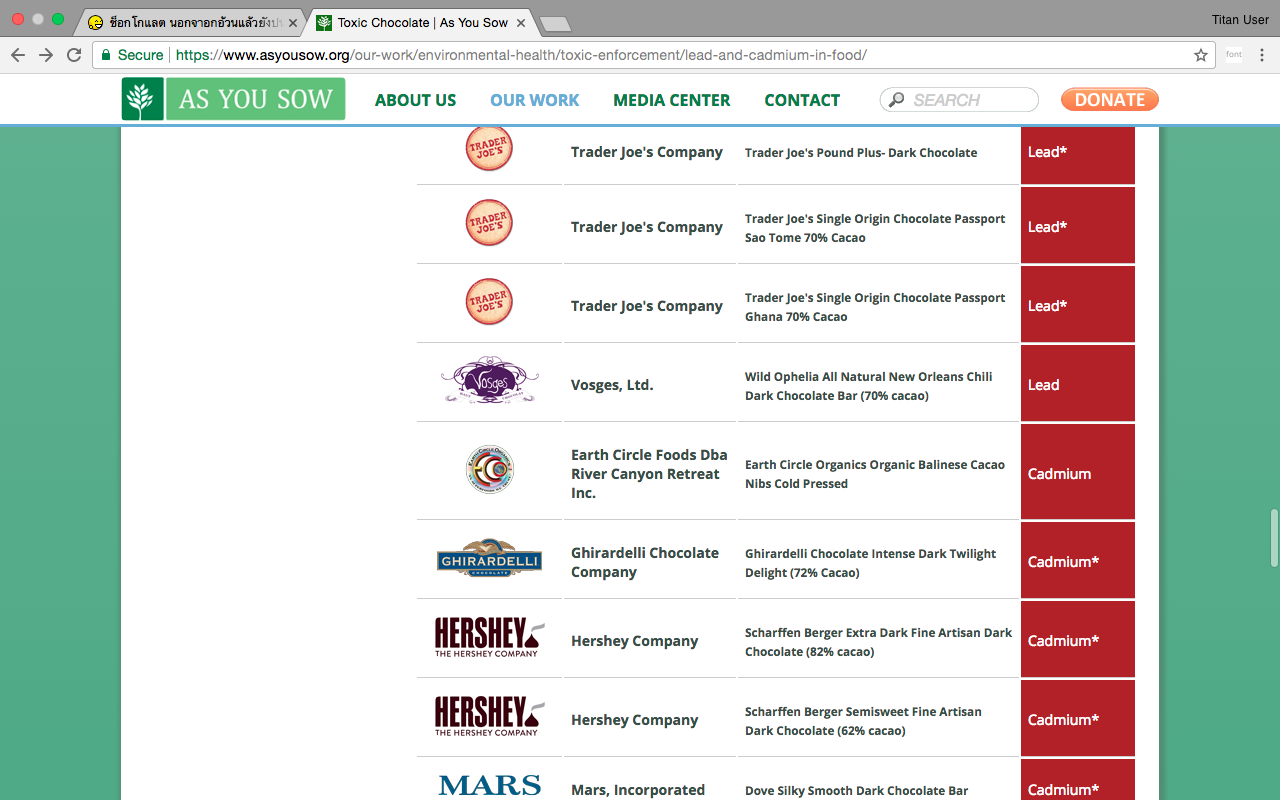
Task: Click Trader Joe's Pound Plus- Dark Chocolate text
Action: click(x=861, y=153)
